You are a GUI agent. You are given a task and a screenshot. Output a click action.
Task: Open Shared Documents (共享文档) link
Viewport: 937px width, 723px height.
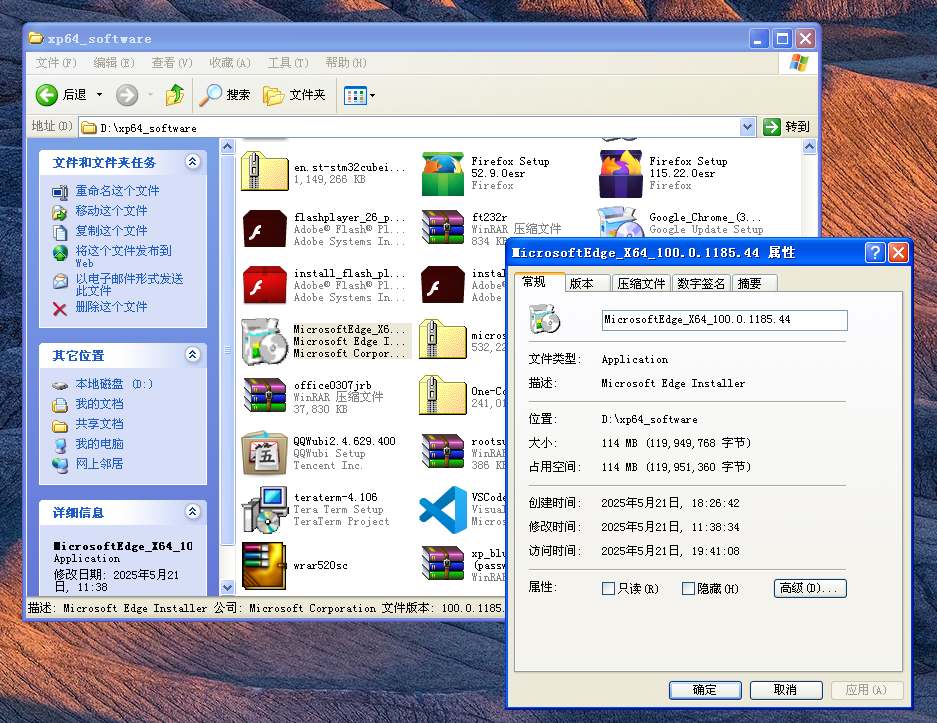(x=99, y=424)
